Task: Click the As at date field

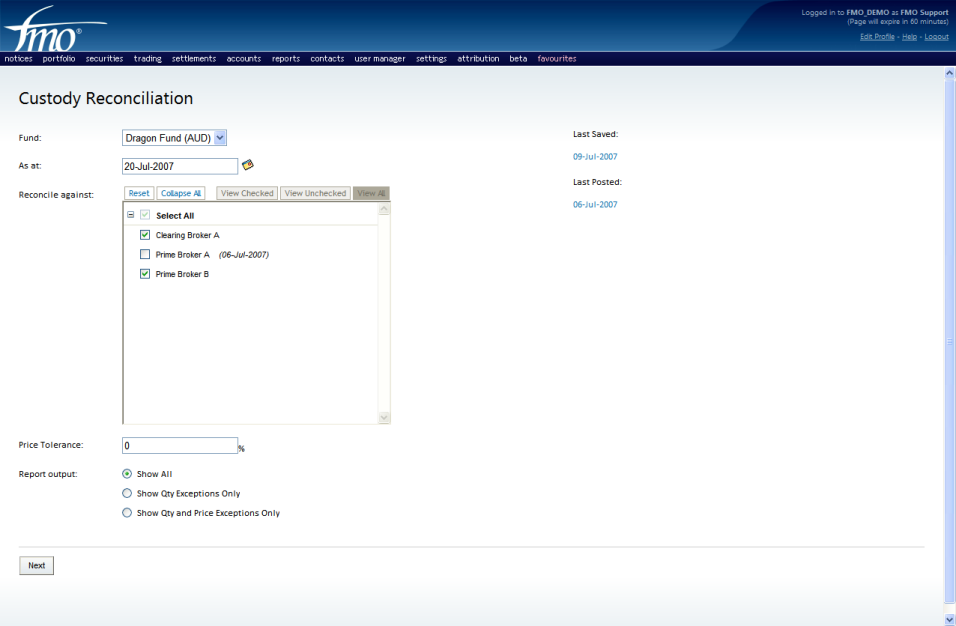Action: click(180, 166)
